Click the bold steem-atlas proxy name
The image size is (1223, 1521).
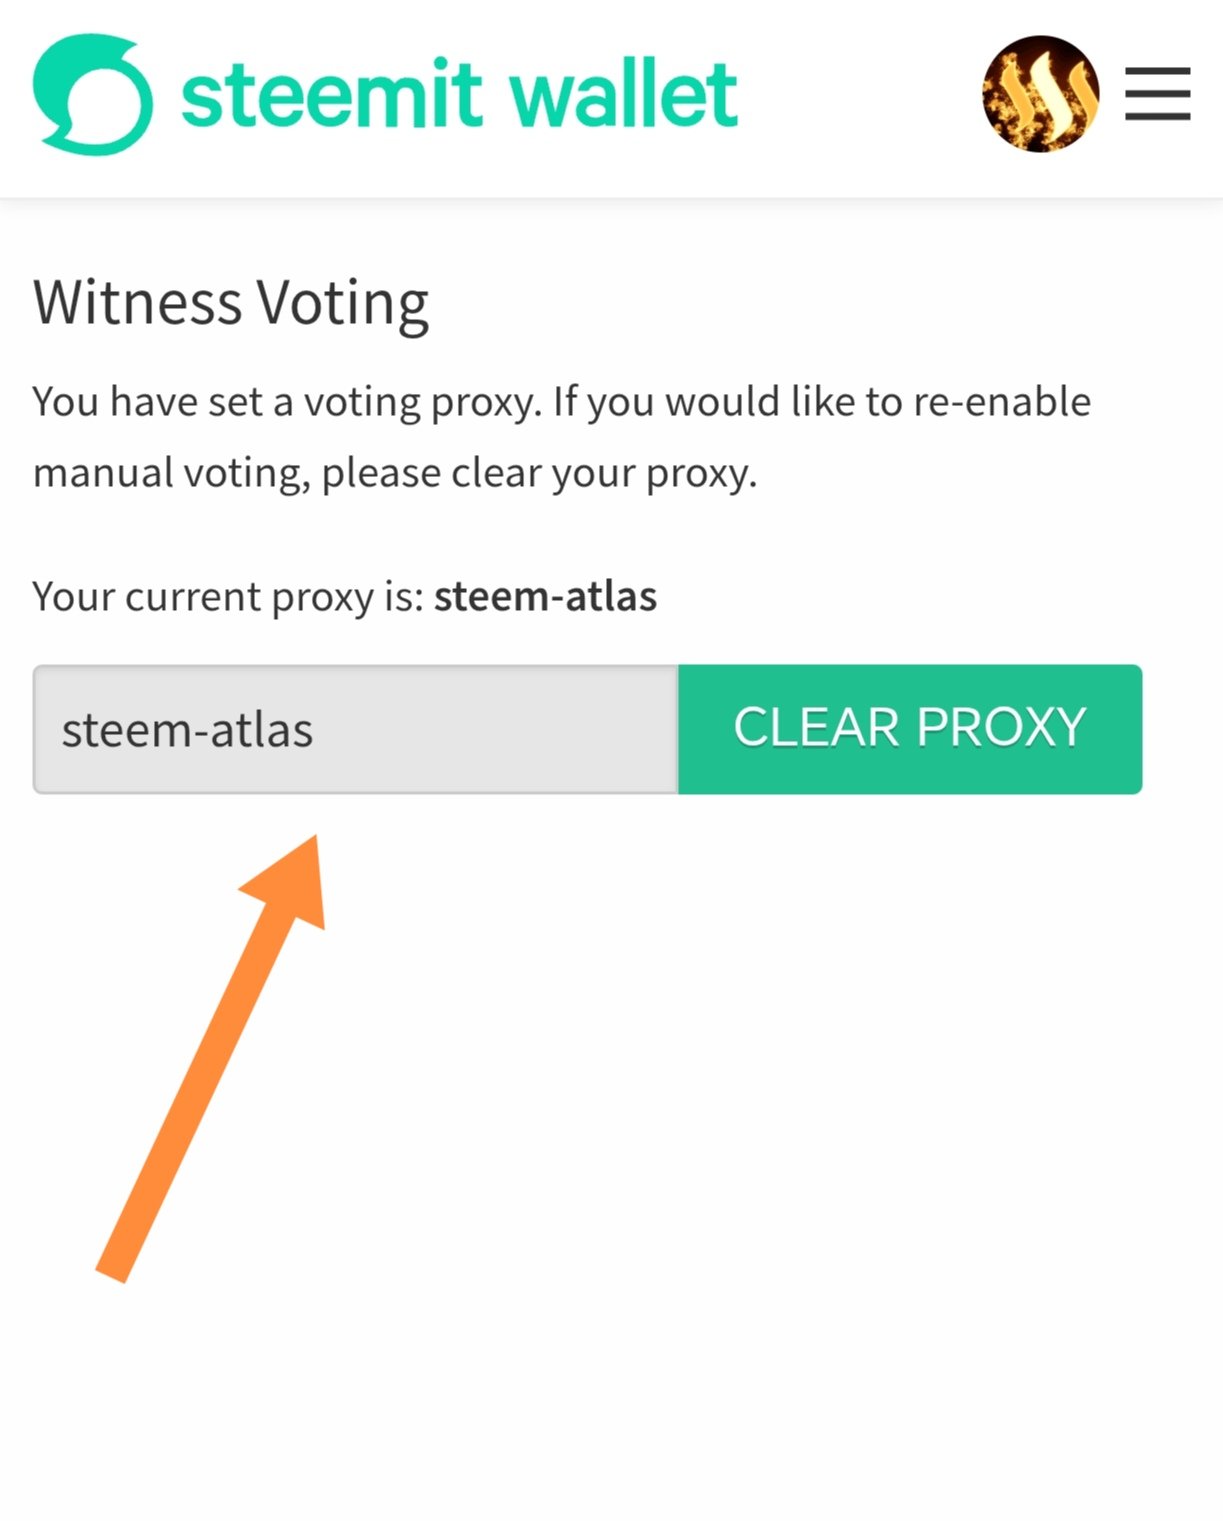[545, 597]
